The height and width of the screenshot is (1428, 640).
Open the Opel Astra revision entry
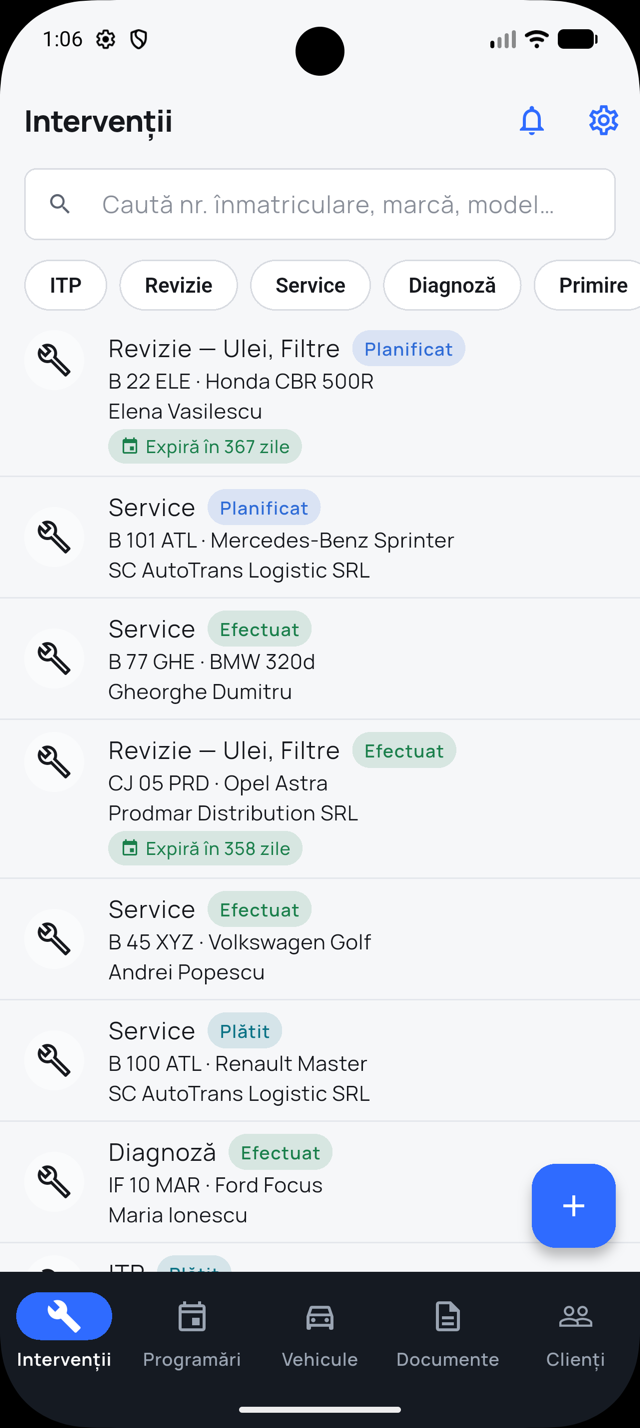pyautogui.click(x=320, y=798)
